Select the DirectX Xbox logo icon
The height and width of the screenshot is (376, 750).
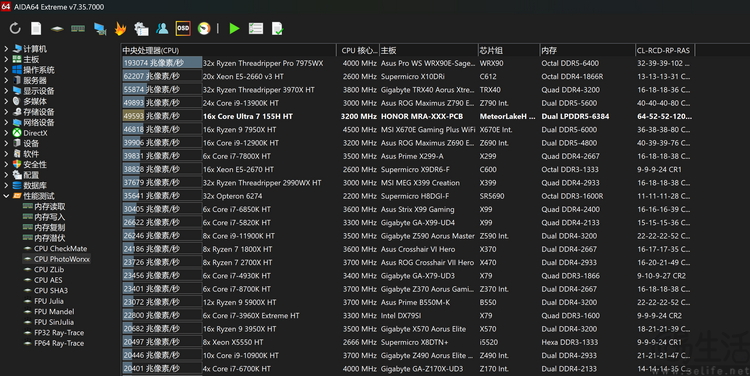coord(17,133)
